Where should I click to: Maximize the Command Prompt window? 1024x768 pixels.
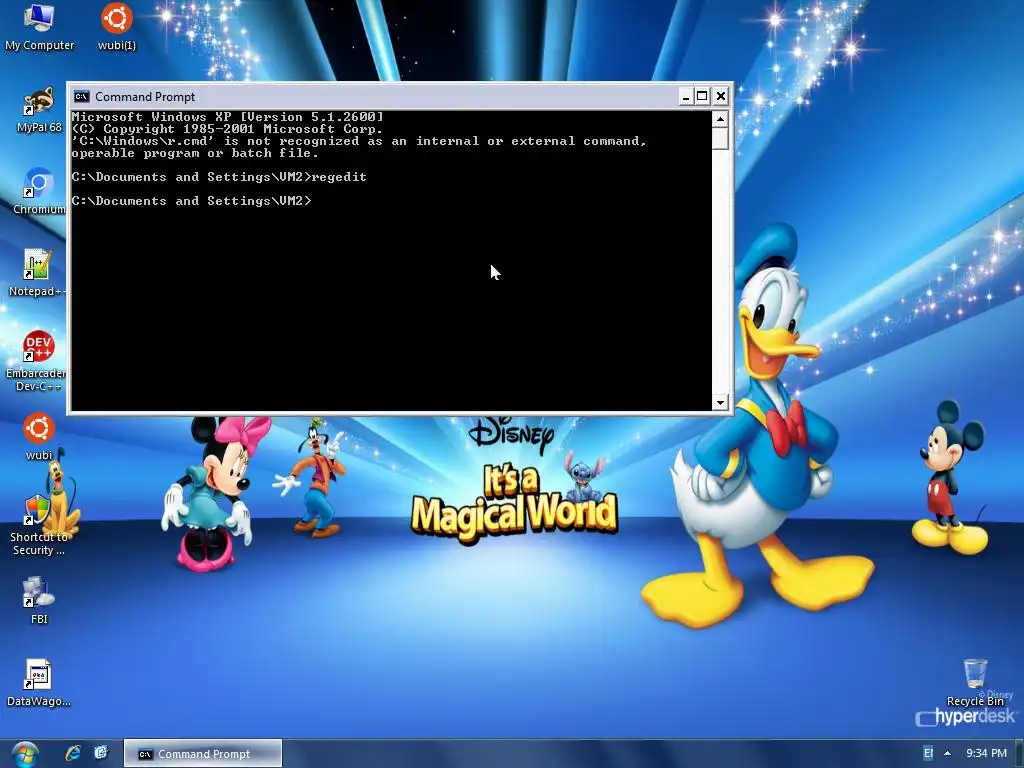click(702, 97)
